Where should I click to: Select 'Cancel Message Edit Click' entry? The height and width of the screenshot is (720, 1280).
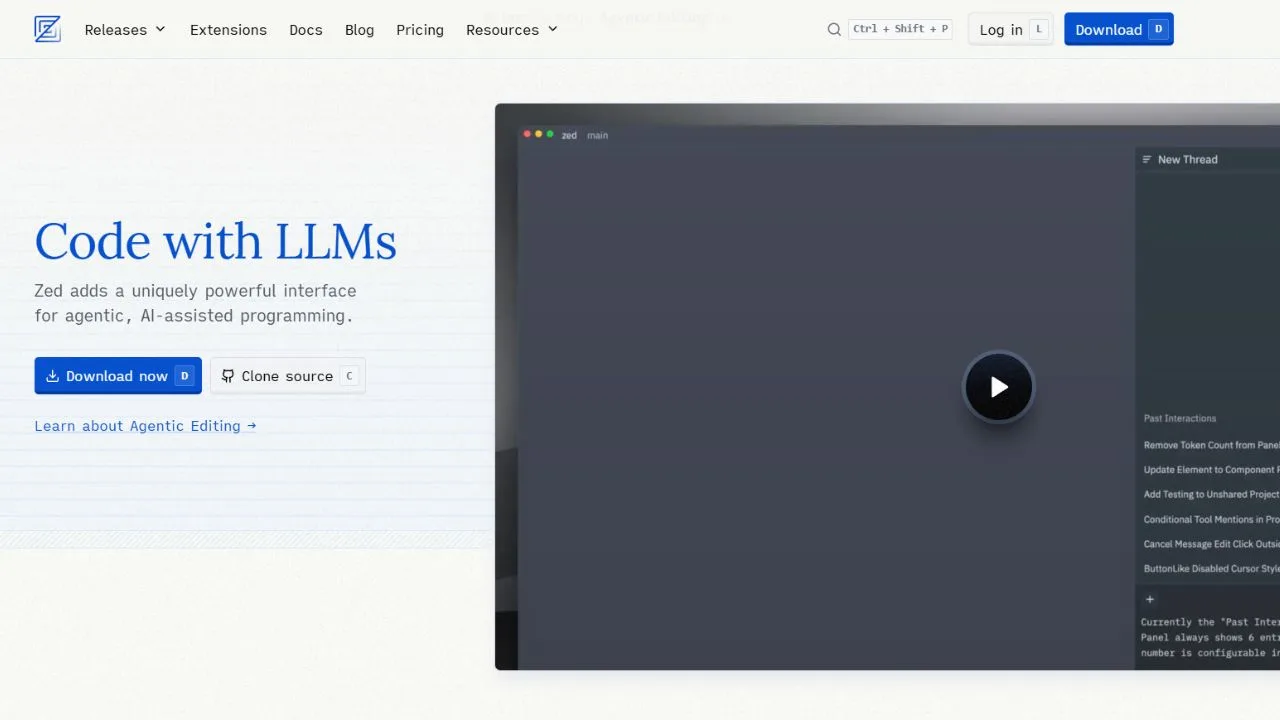pyautogui.click(x=1212, y=544)
